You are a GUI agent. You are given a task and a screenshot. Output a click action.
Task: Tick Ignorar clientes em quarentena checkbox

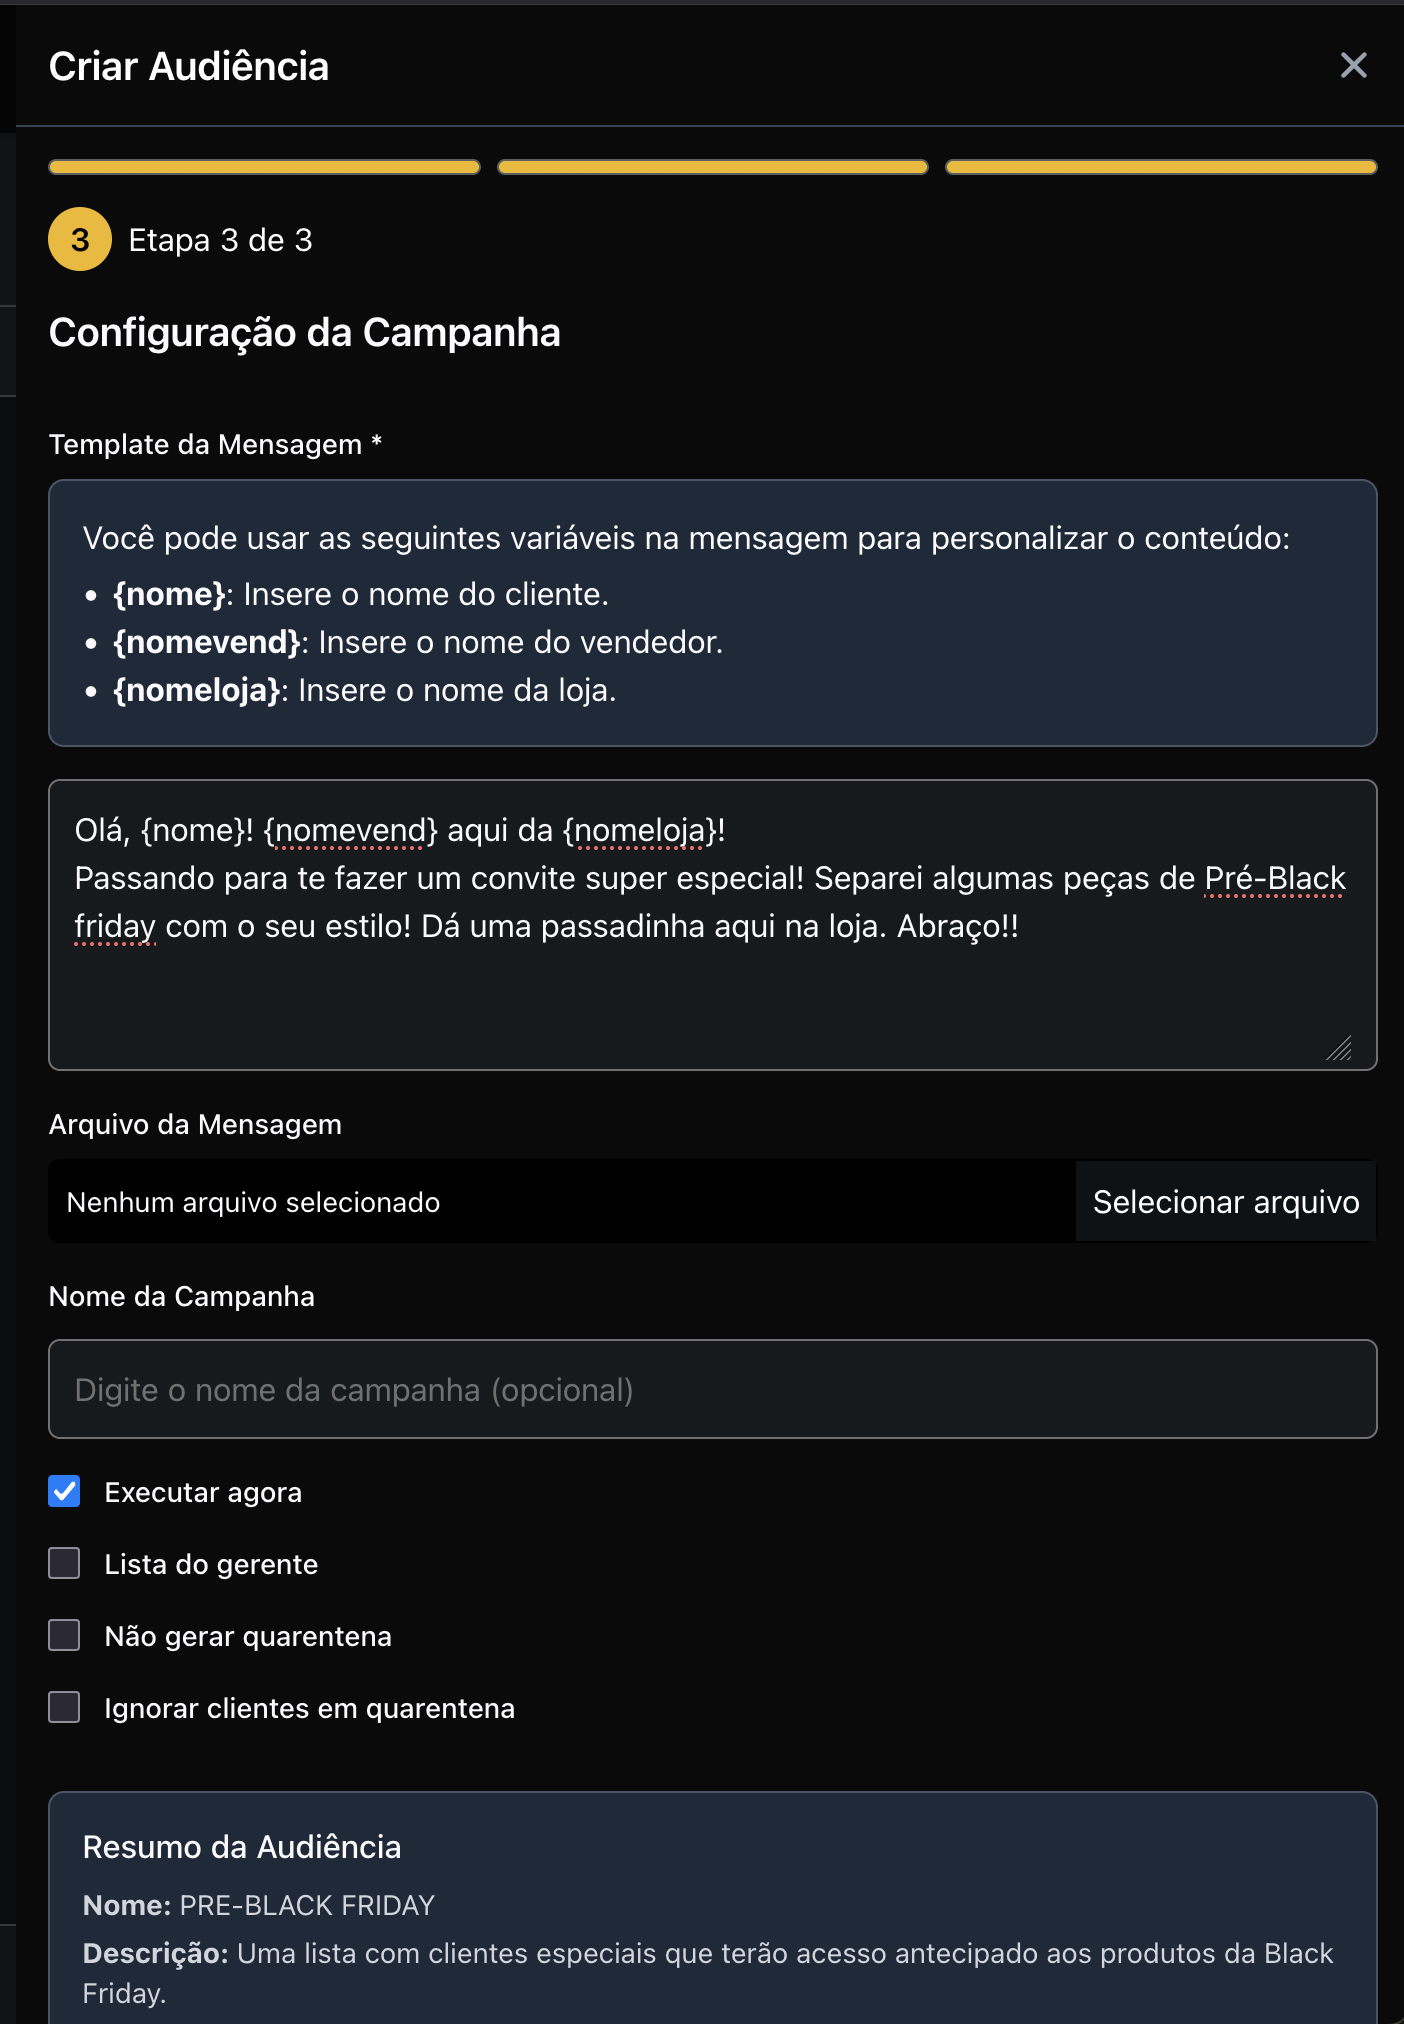[x=65, y=1707]
